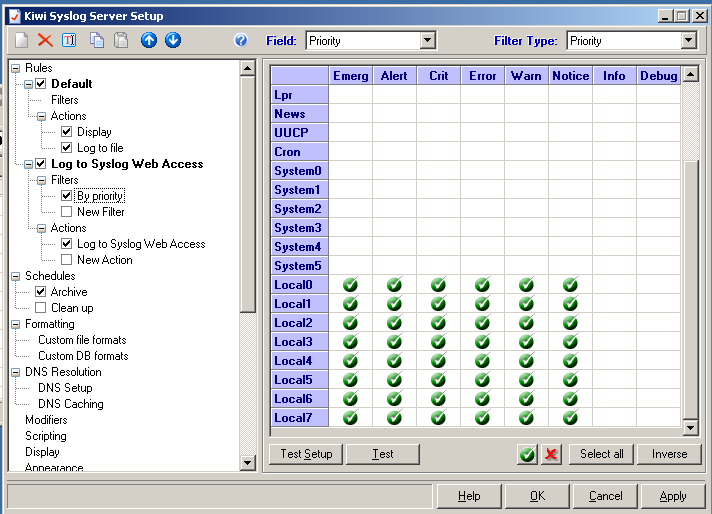Click the Paste toolbar icon

(x=121, y=40)
